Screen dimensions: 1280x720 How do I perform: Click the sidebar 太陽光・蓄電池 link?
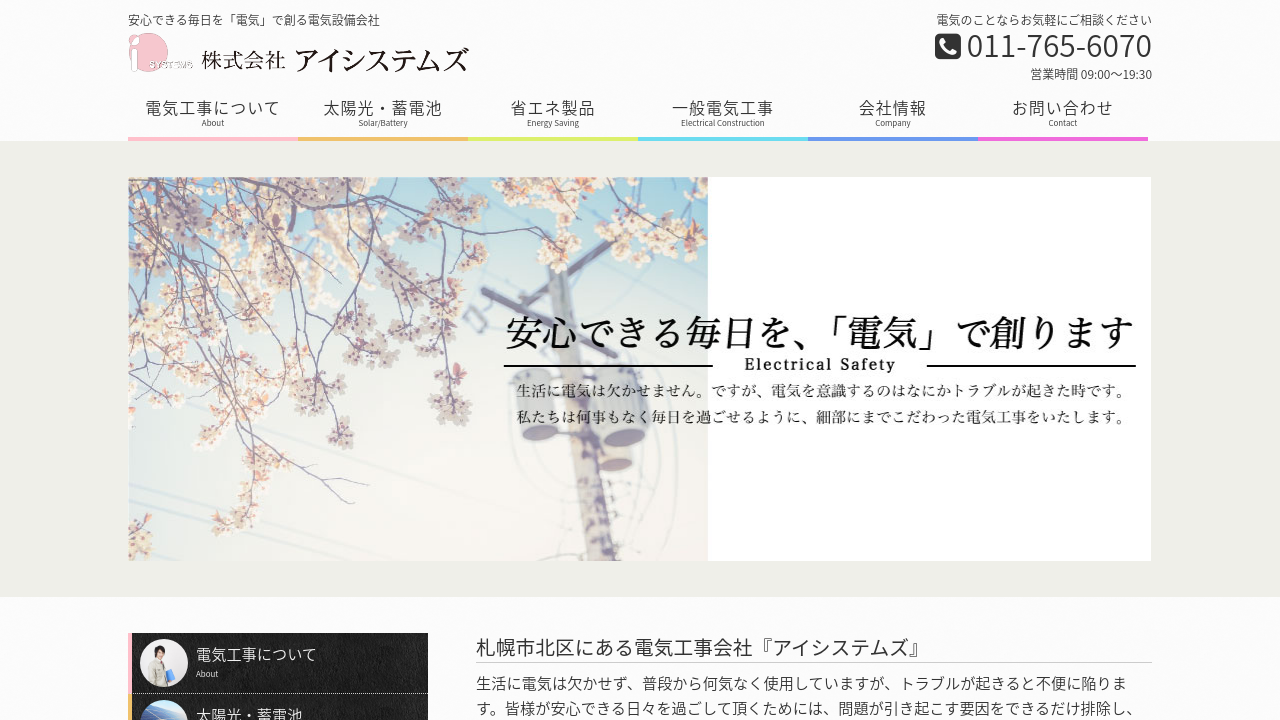click(249, 714)
